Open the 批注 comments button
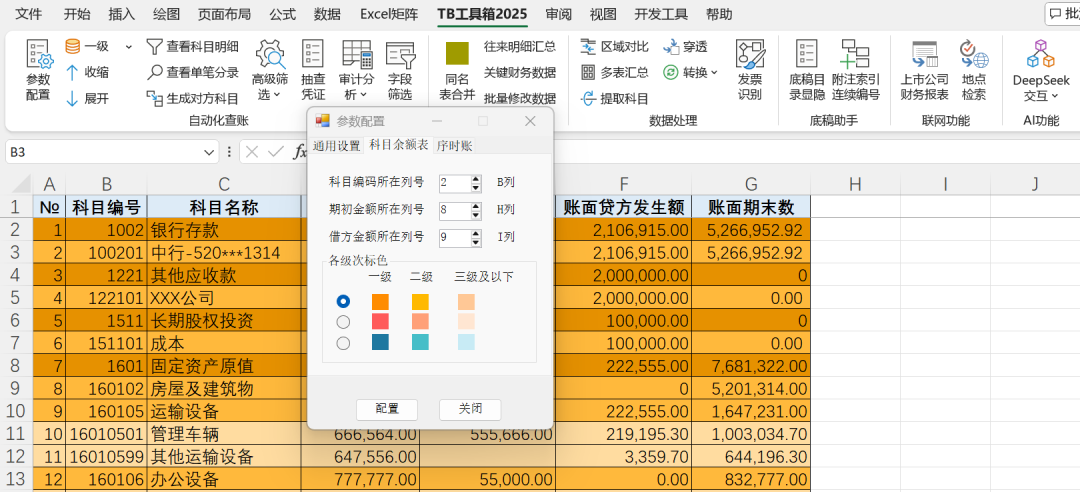 tap(1063, 14)
